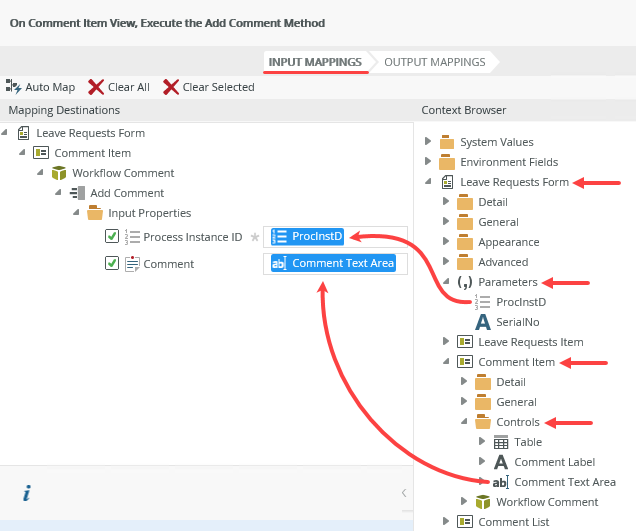The width and height of the screenshot is (636, 531).
Task: Click the red X Clear All icon
Action: point(96,87)
